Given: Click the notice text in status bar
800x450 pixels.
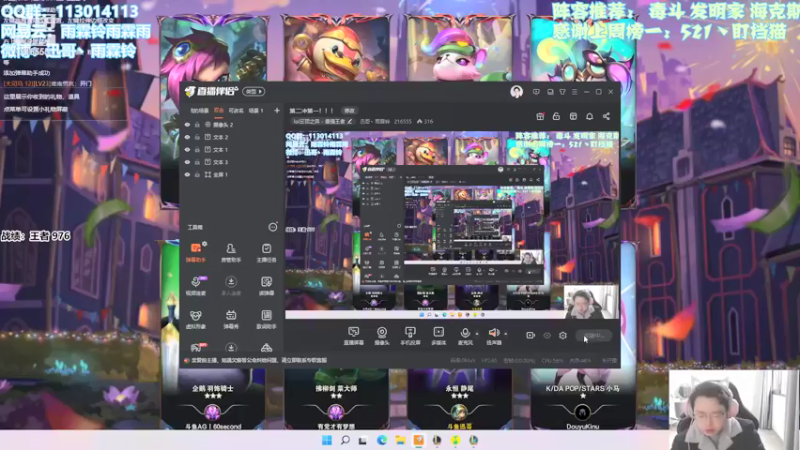Looking at the screenshot, I should 259,360.
